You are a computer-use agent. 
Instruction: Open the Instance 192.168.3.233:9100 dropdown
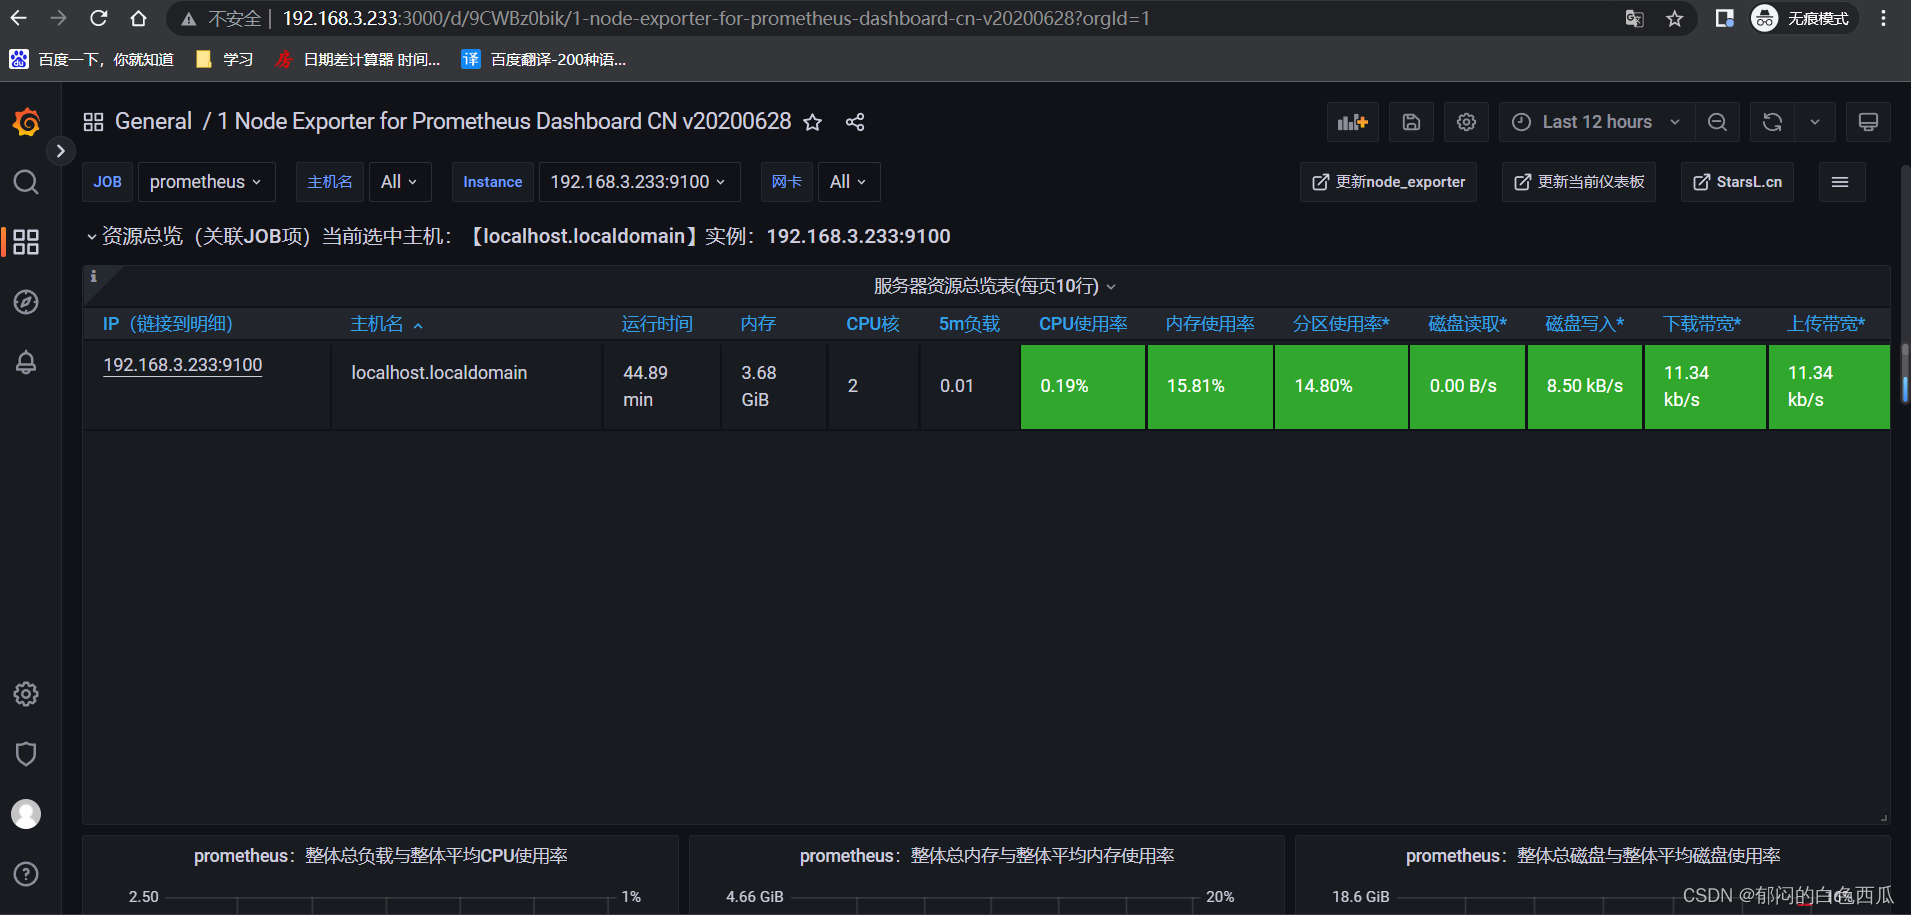(639, 182)
